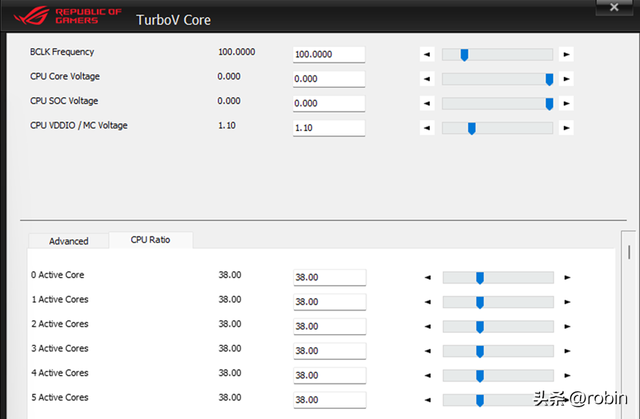This screenshot has height=419, width=640.
Task: Increase CPU VDDIO / MC Voltage right arrow
Action: point(567,128)
